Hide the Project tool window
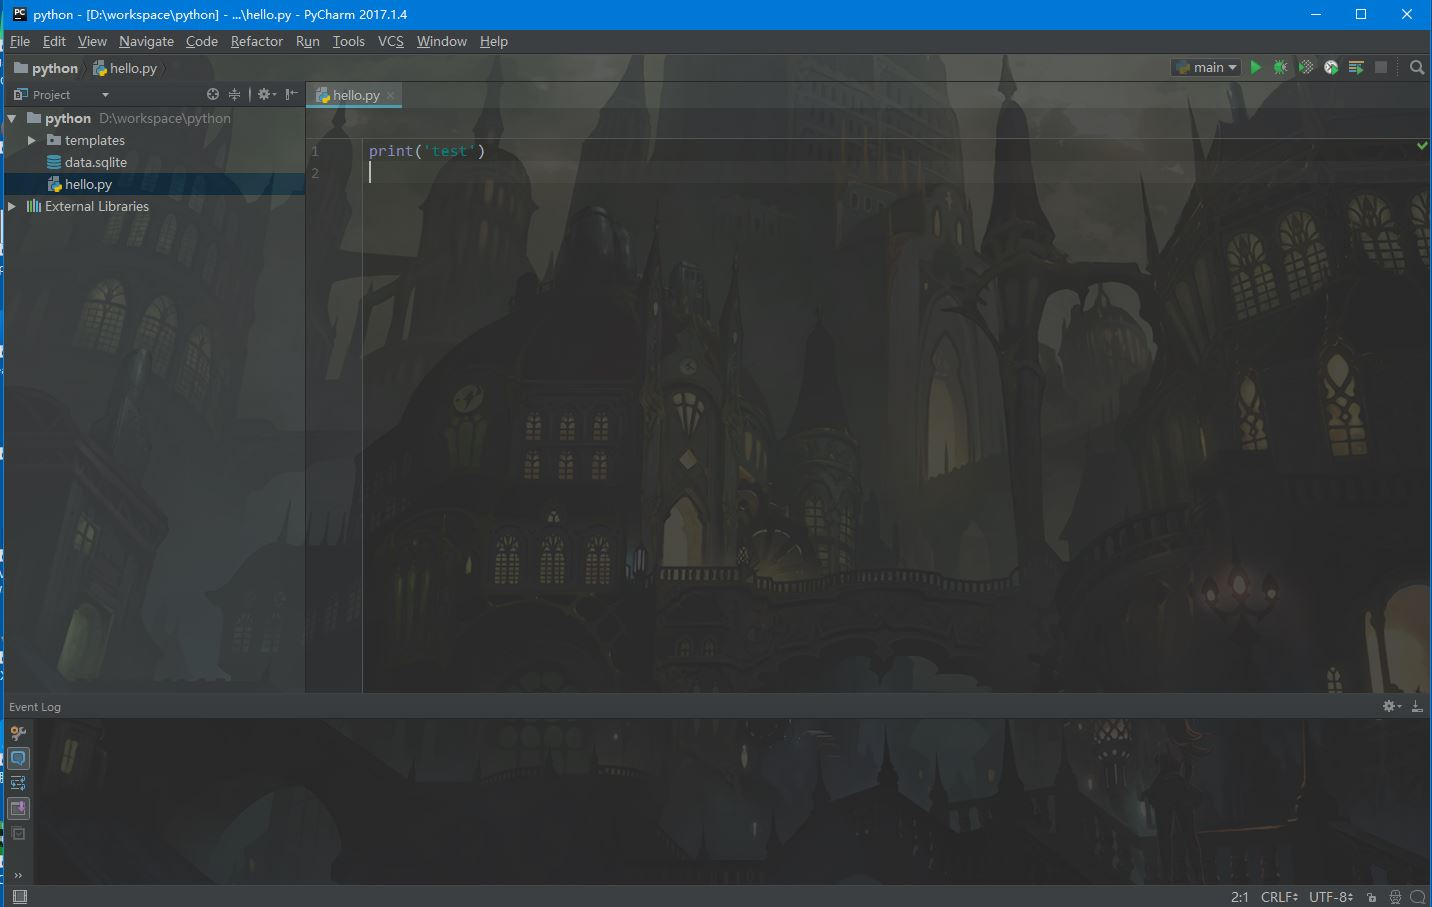This screenshot has width=1432, height=907. pos(291,94)
